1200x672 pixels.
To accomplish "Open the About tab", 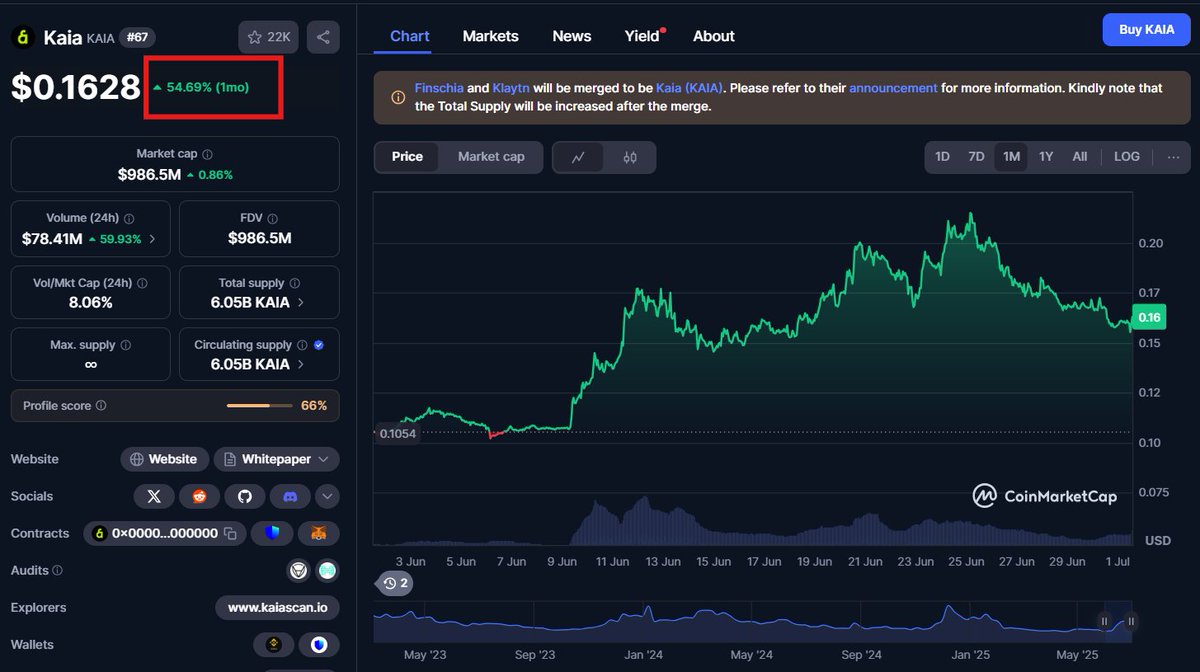I will 714,36.
